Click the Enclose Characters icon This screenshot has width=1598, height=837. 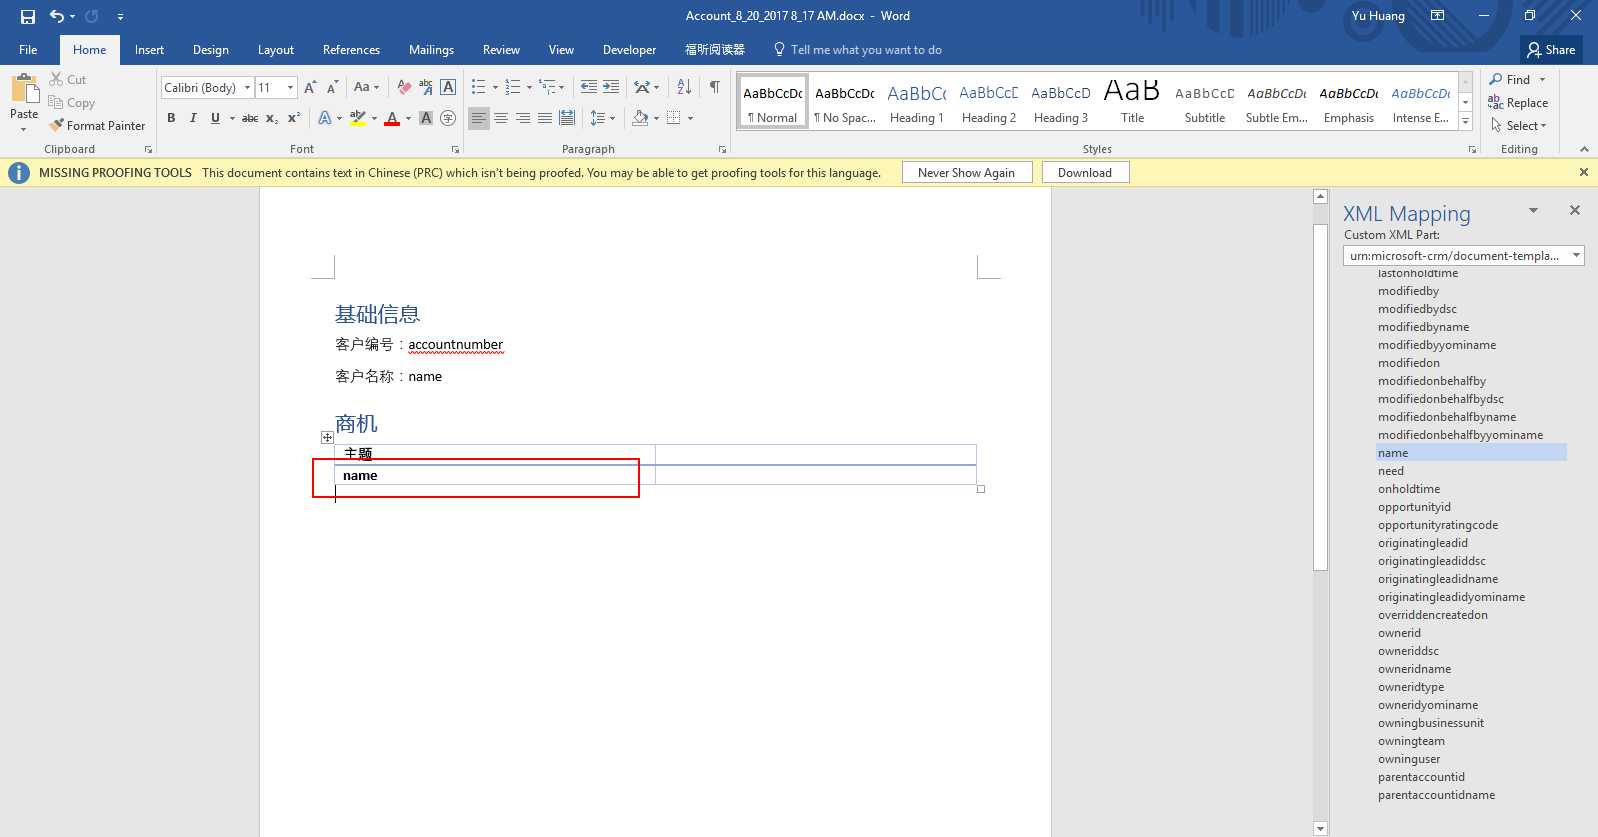pyautogui.click(x=448, y=118)
